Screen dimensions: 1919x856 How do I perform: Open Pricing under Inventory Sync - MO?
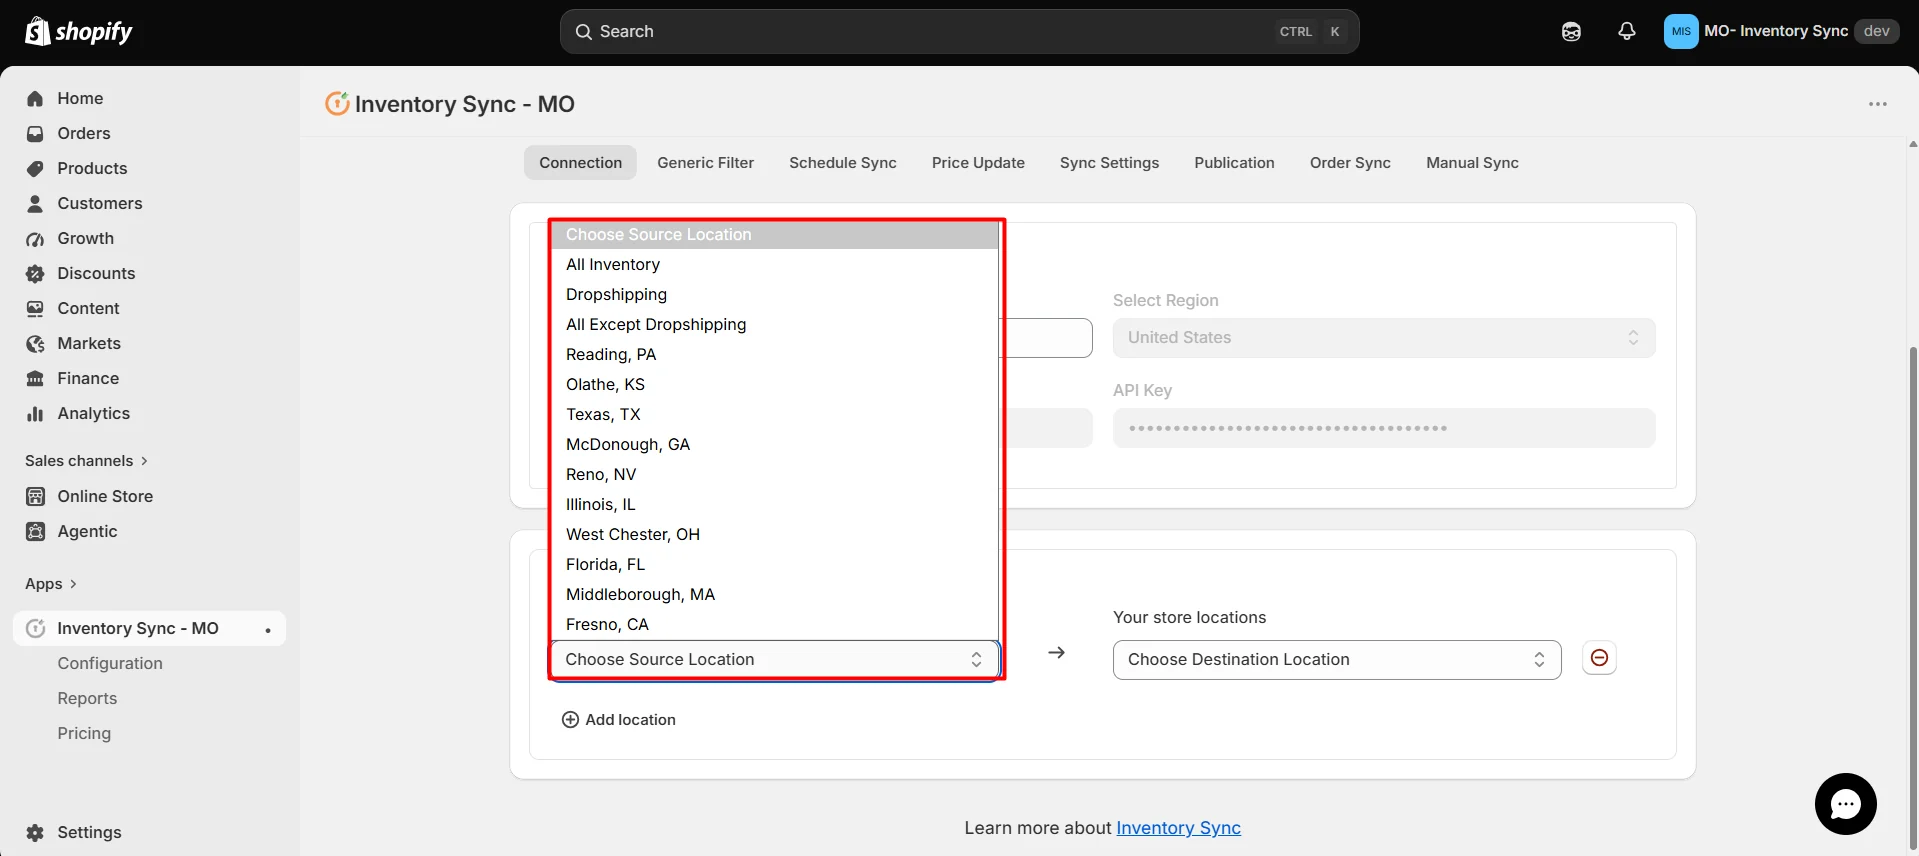(84, 733)
